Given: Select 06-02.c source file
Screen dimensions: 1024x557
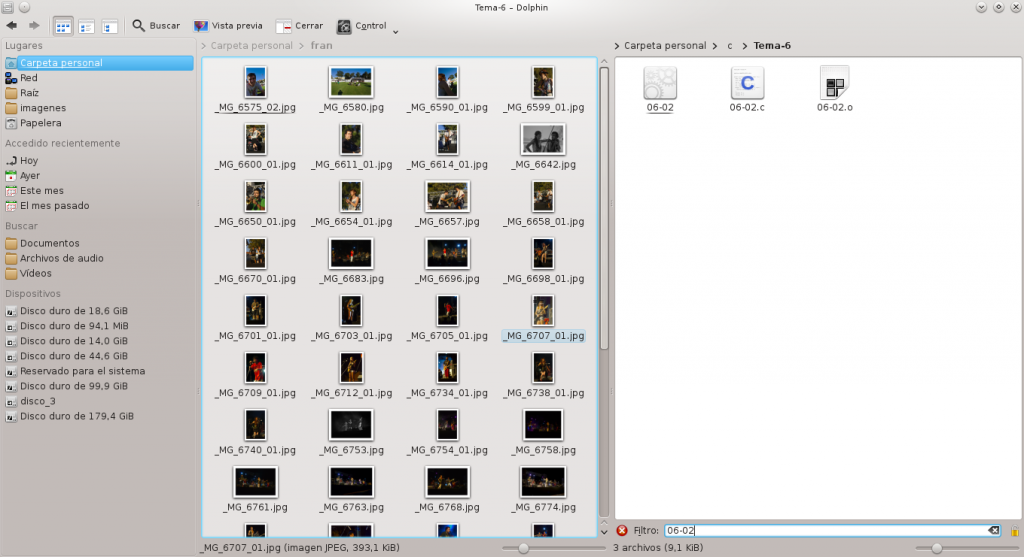Looking at the screenshot, I should point(747,89).
